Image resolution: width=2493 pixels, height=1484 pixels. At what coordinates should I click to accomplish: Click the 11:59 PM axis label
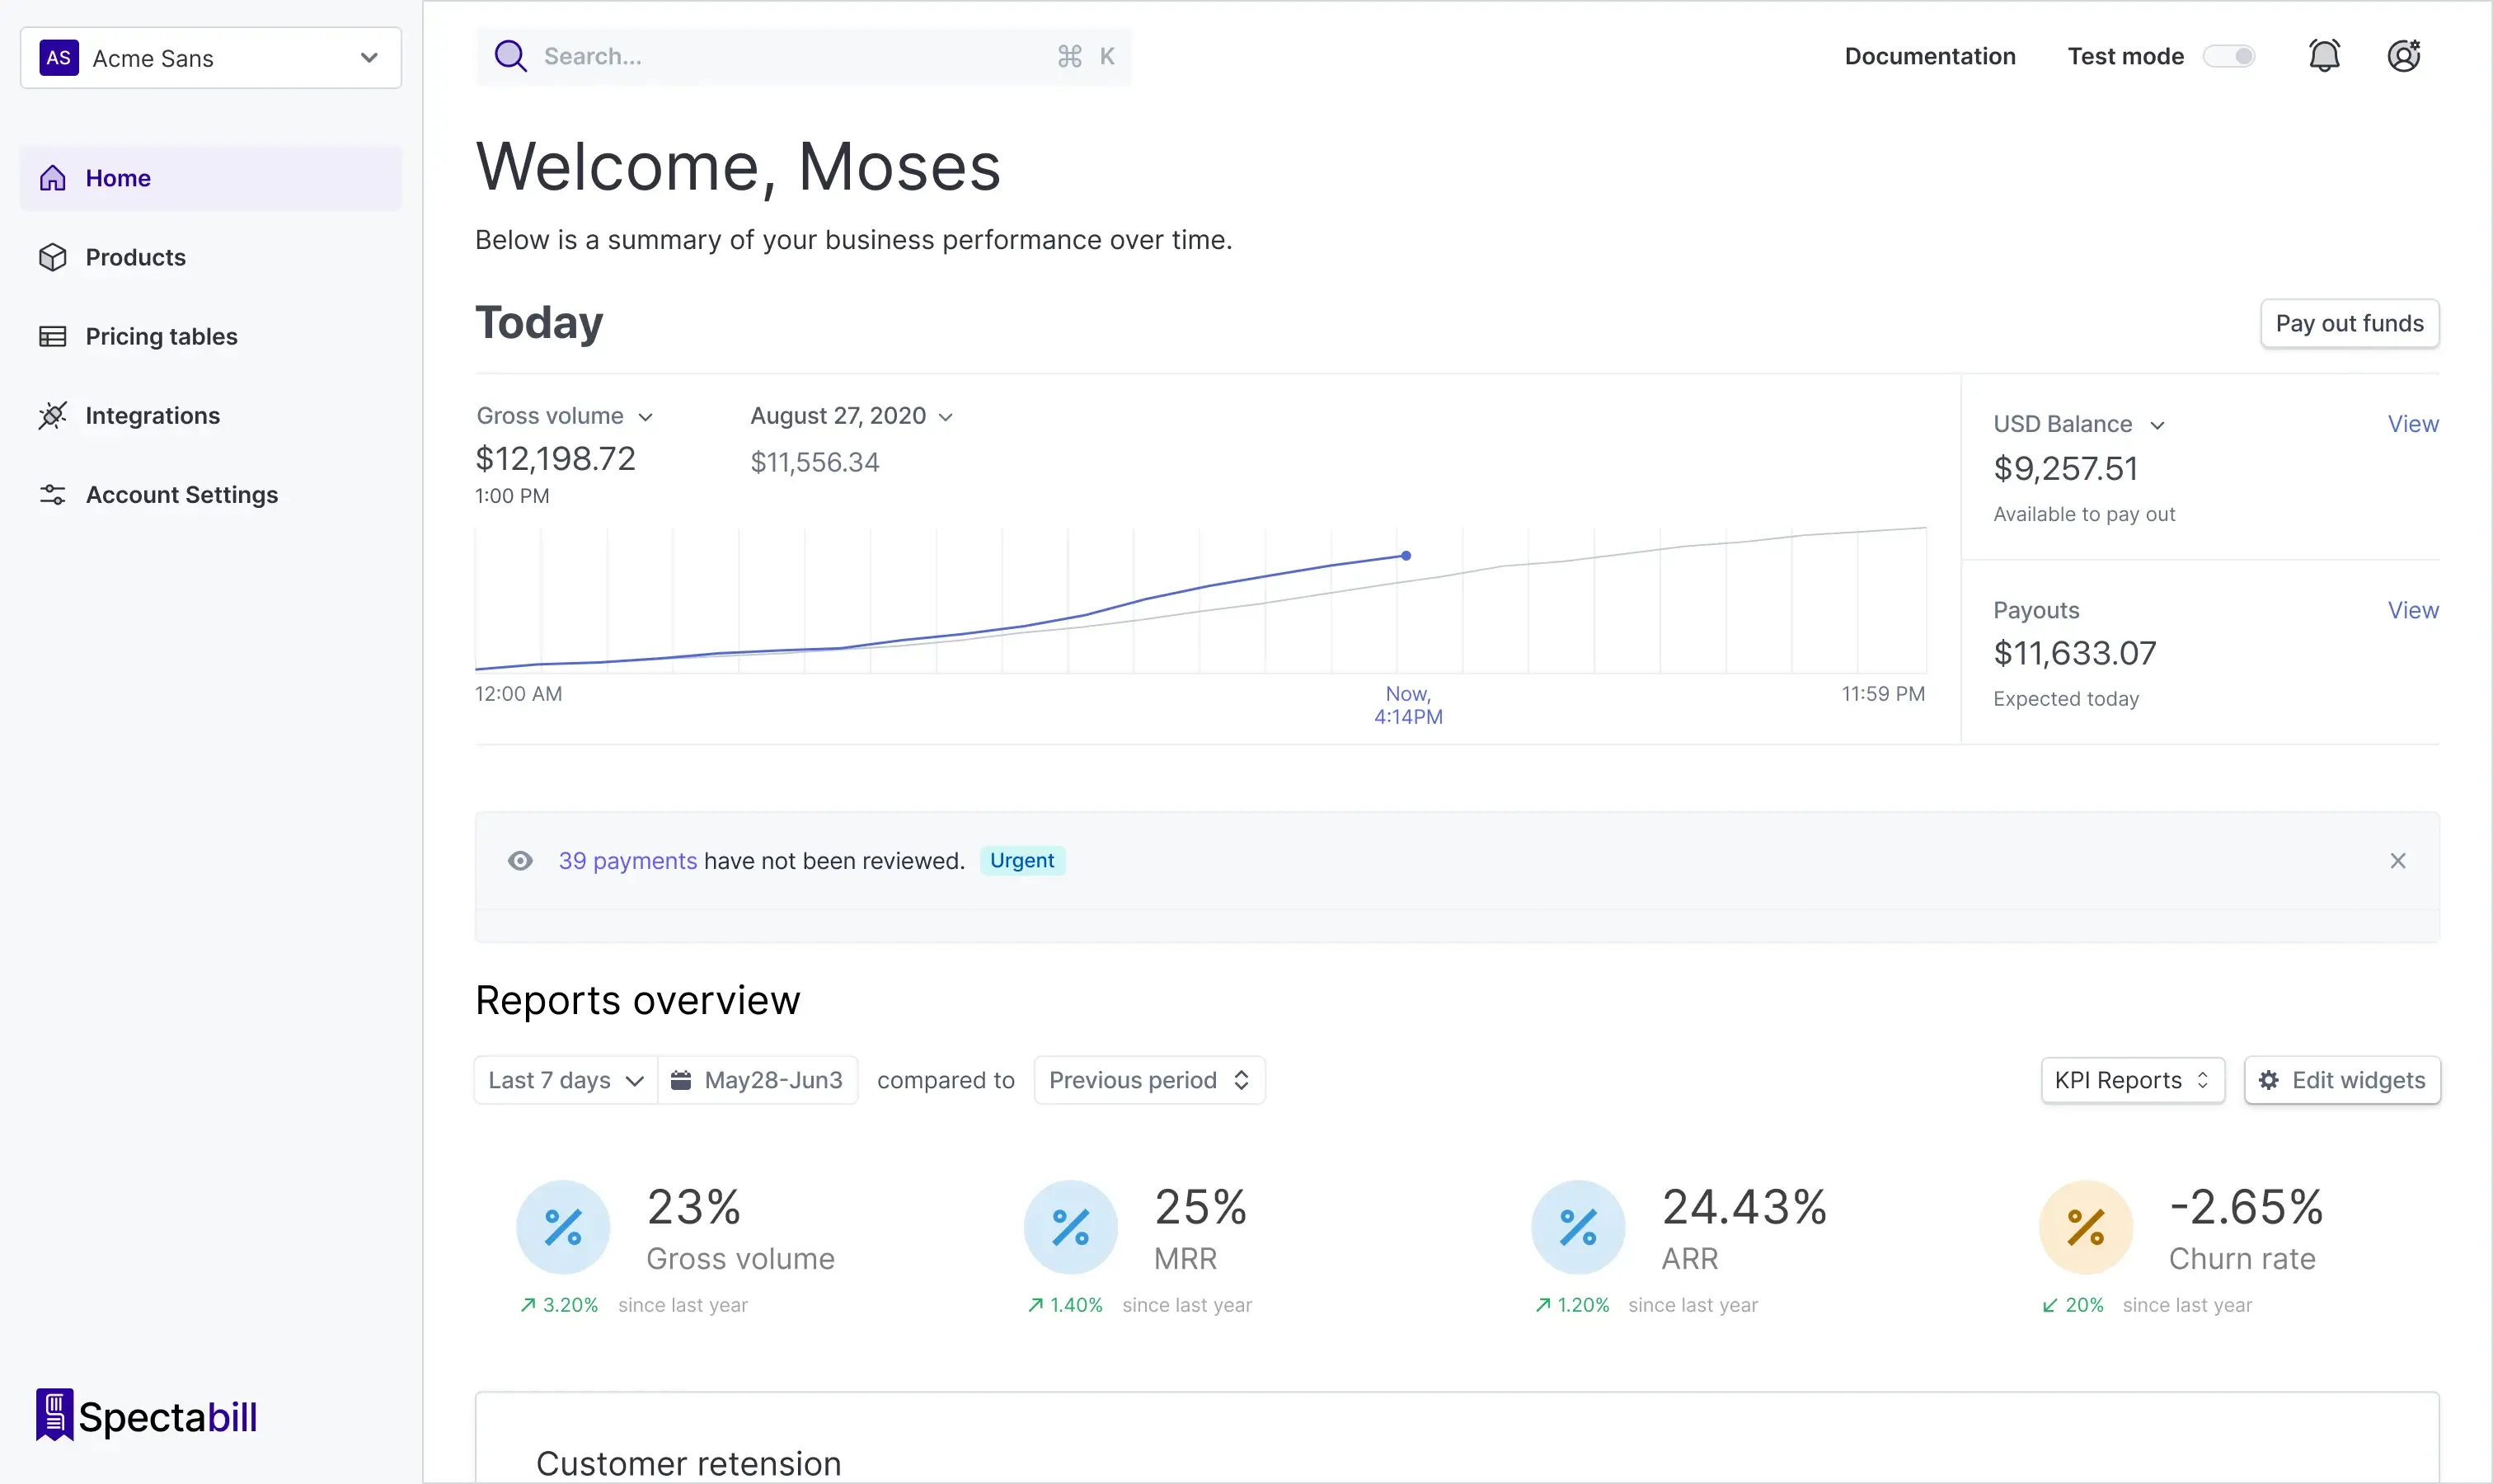(1883, 694)
